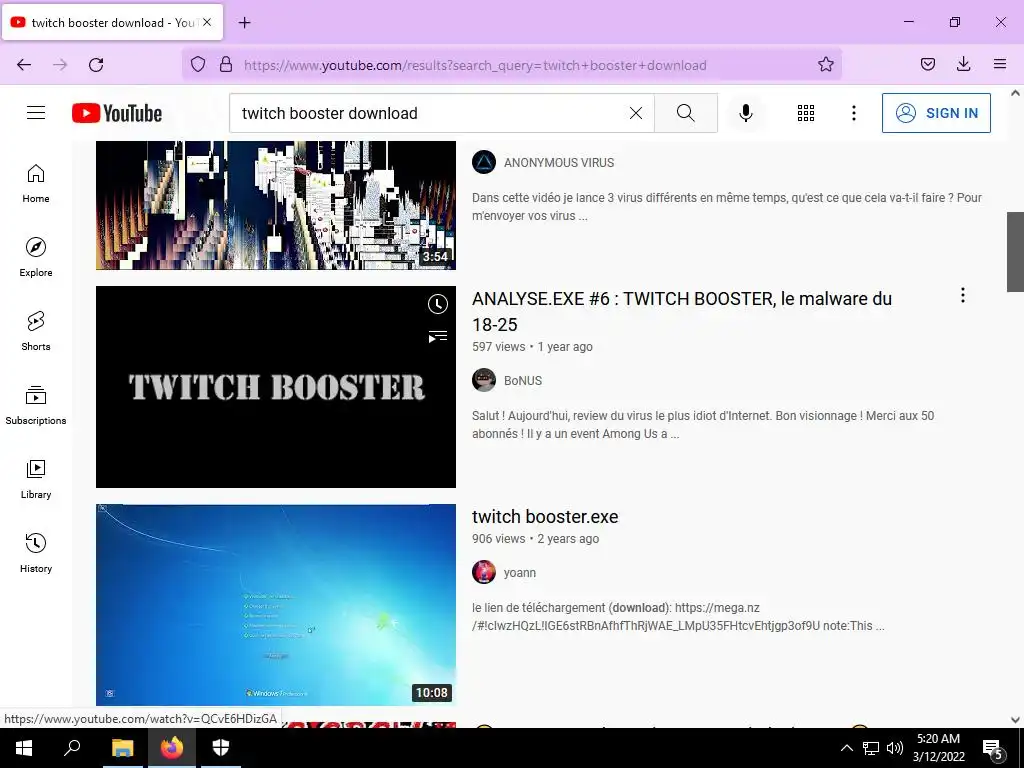Clear the search box text
1024x768 pixels.
pyautogui.click(x=635, y=113)
